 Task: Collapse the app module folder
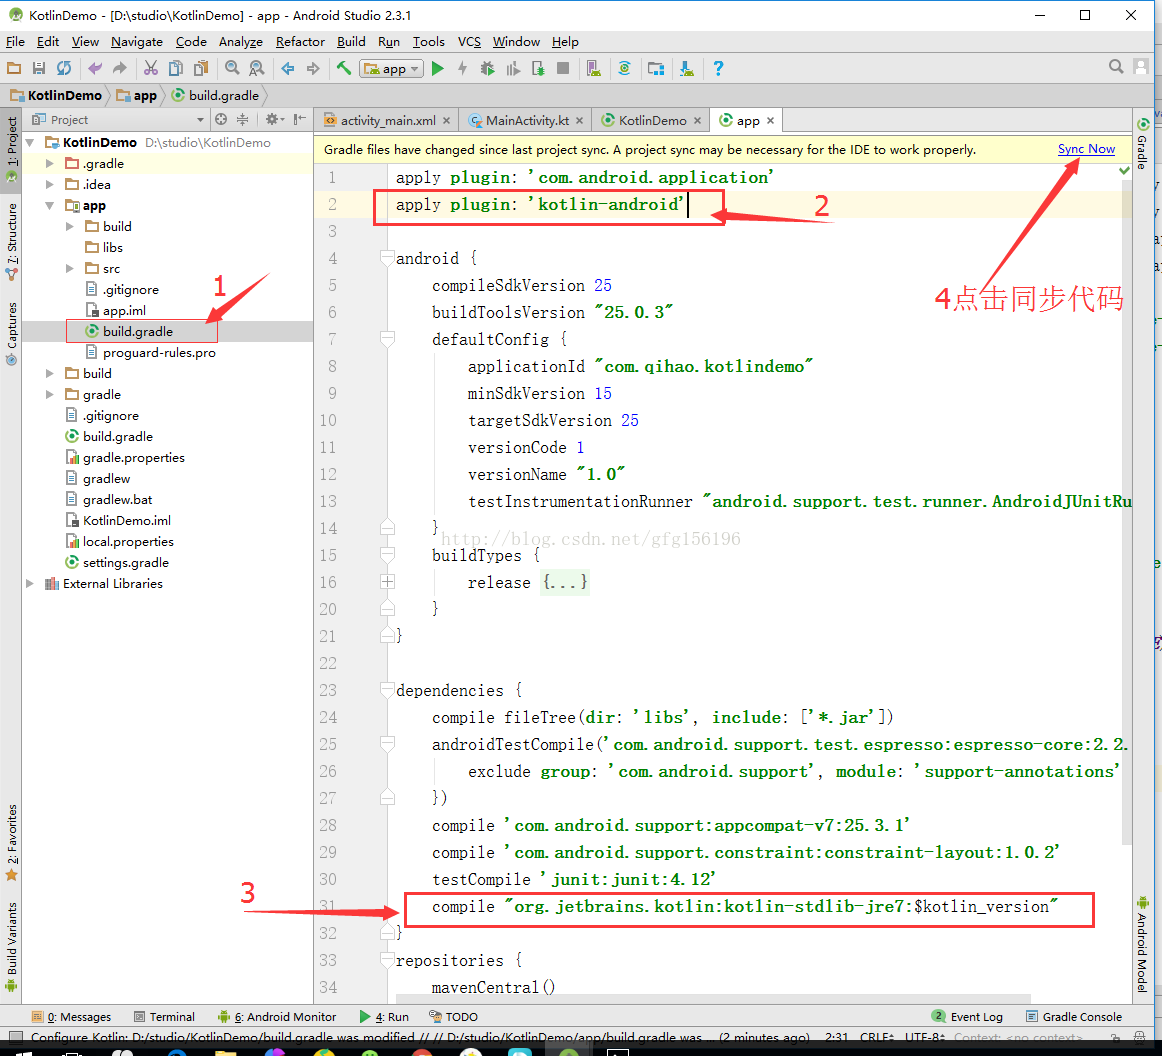[x=50, y=205]
